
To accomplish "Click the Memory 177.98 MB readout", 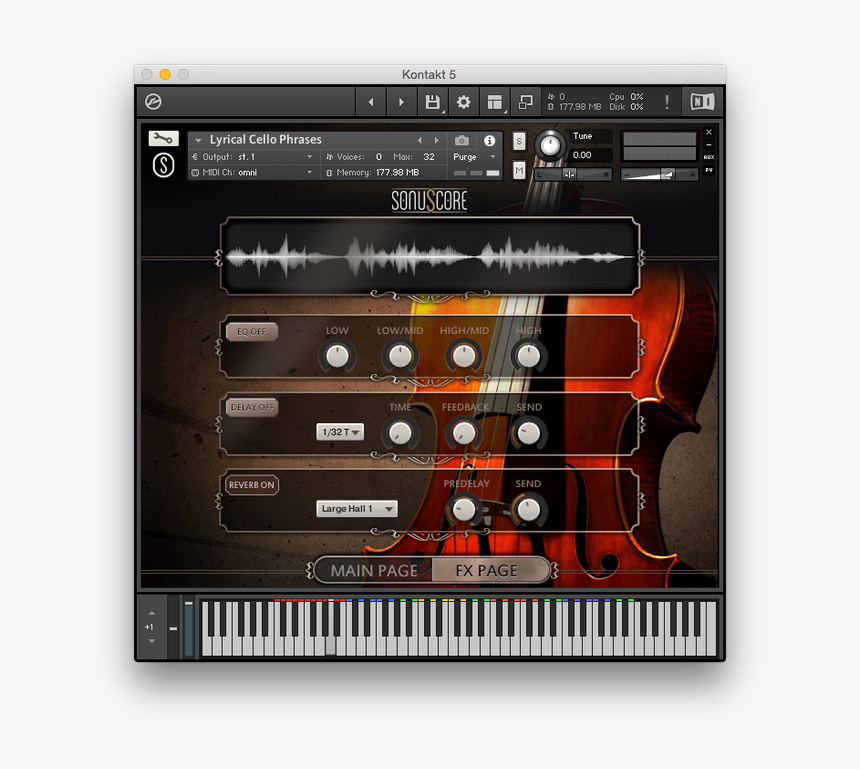I will 373,172.
